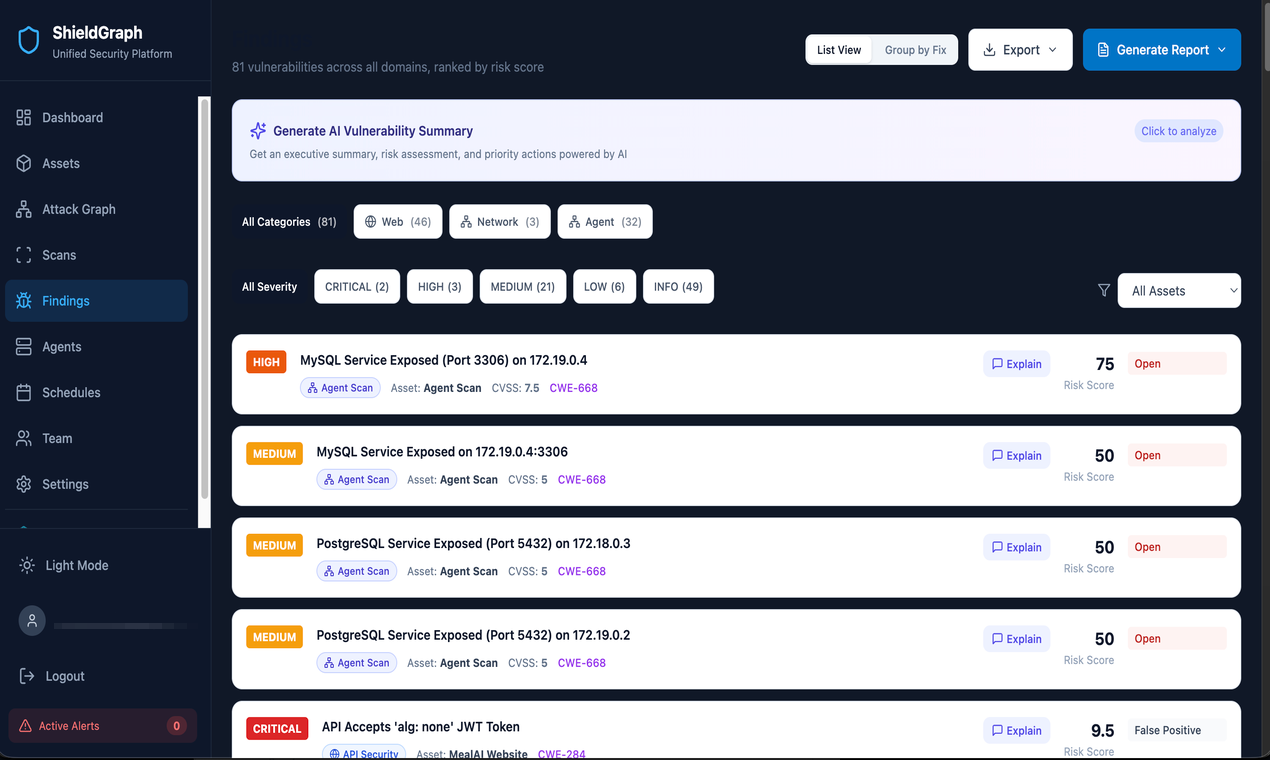The width and height of the screenshot is (1270, 760).
Task: Select the Schedules calendar icon
Action: click(x=23, y=392)
